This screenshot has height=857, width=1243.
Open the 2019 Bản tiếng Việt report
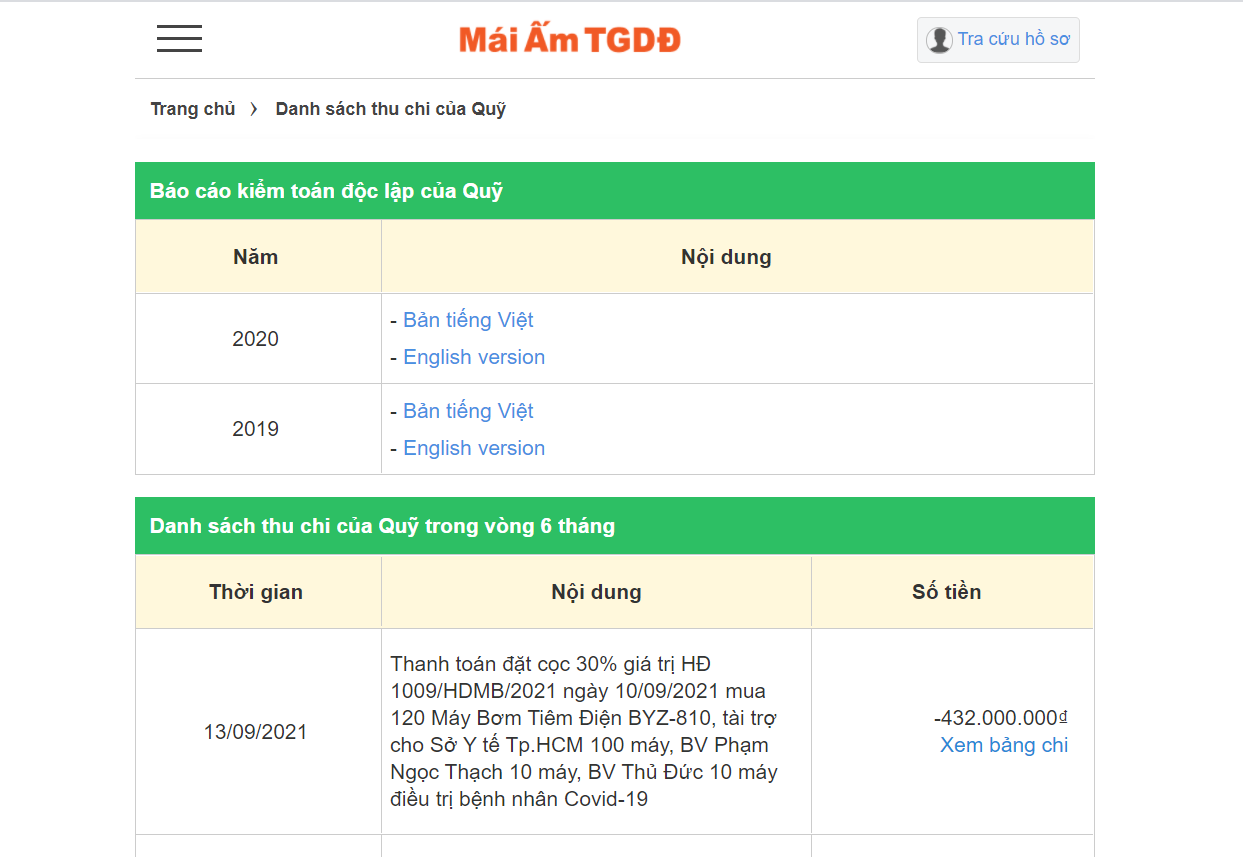[467, 410]
